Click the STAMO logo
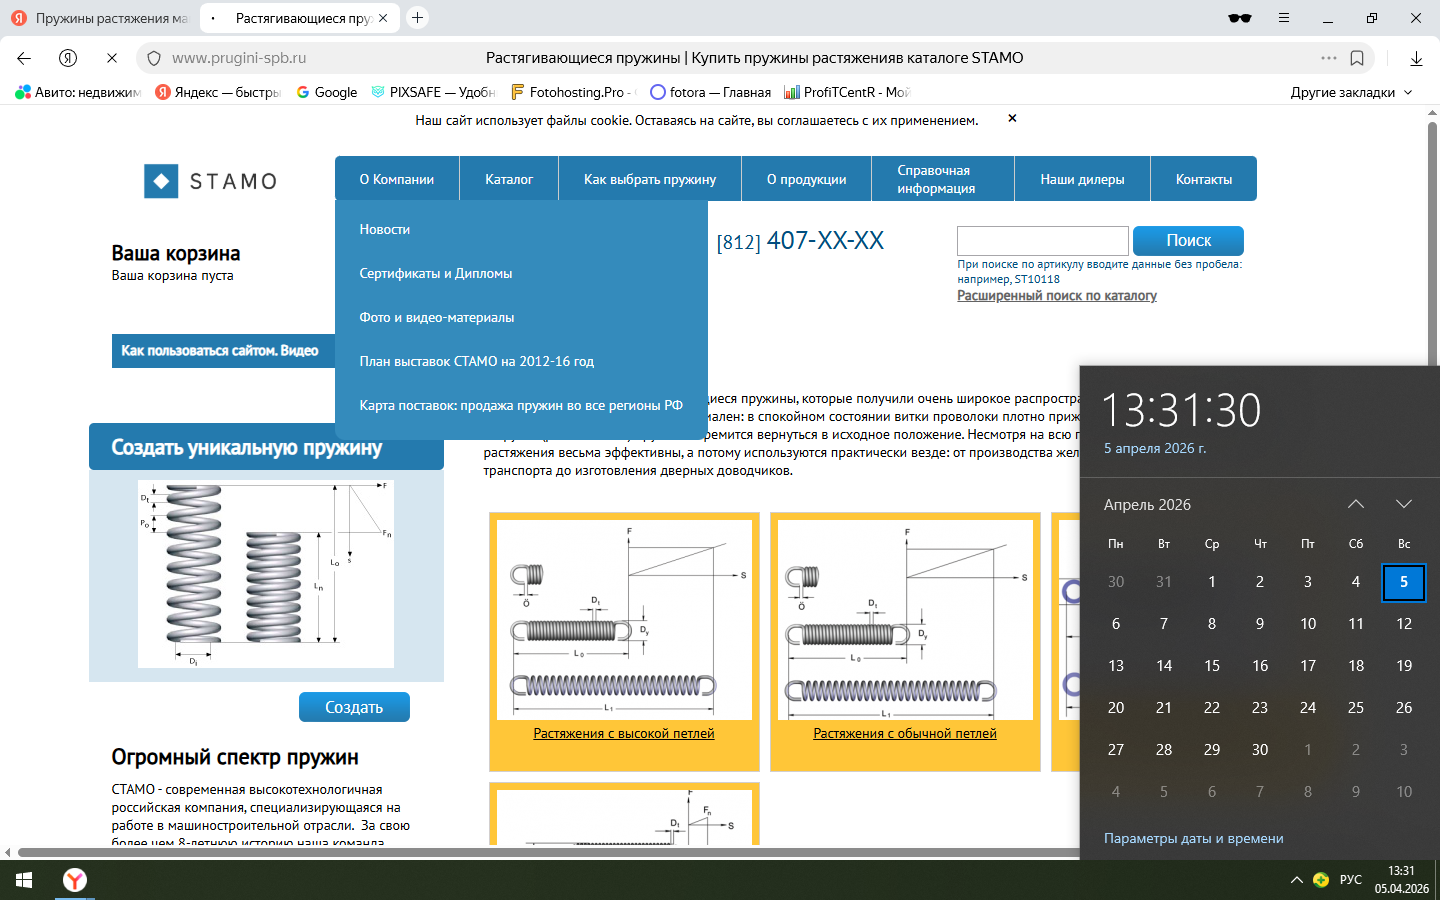The width and height of the screenshot is (1440, 900). 211,181
